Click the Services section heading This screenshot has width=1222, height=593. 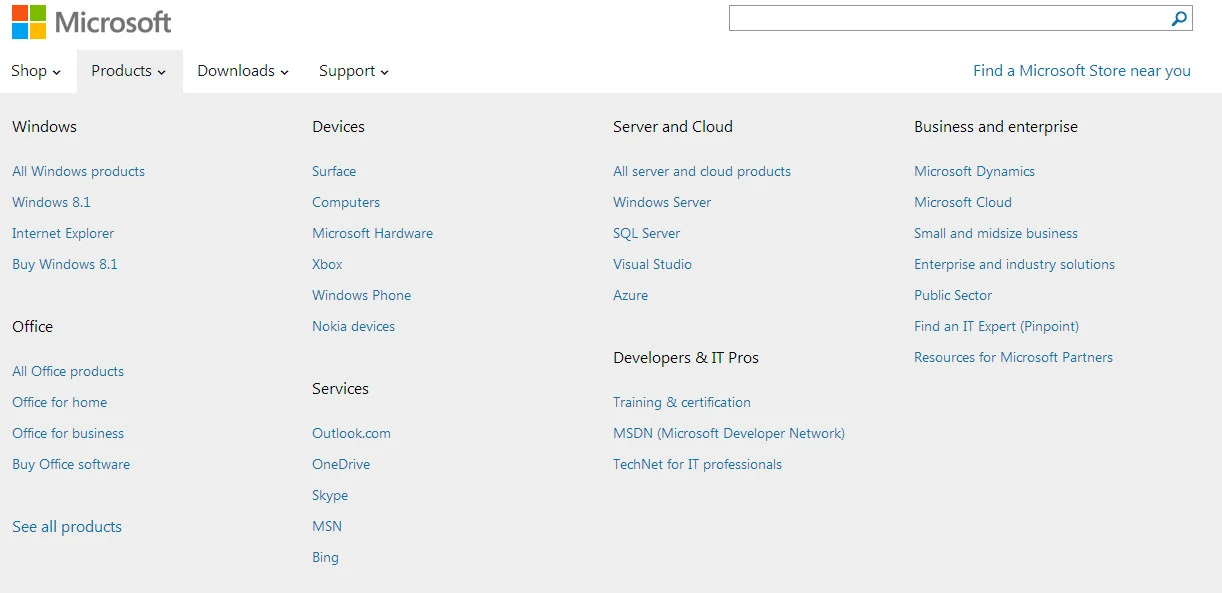click(x=340, y=389)
